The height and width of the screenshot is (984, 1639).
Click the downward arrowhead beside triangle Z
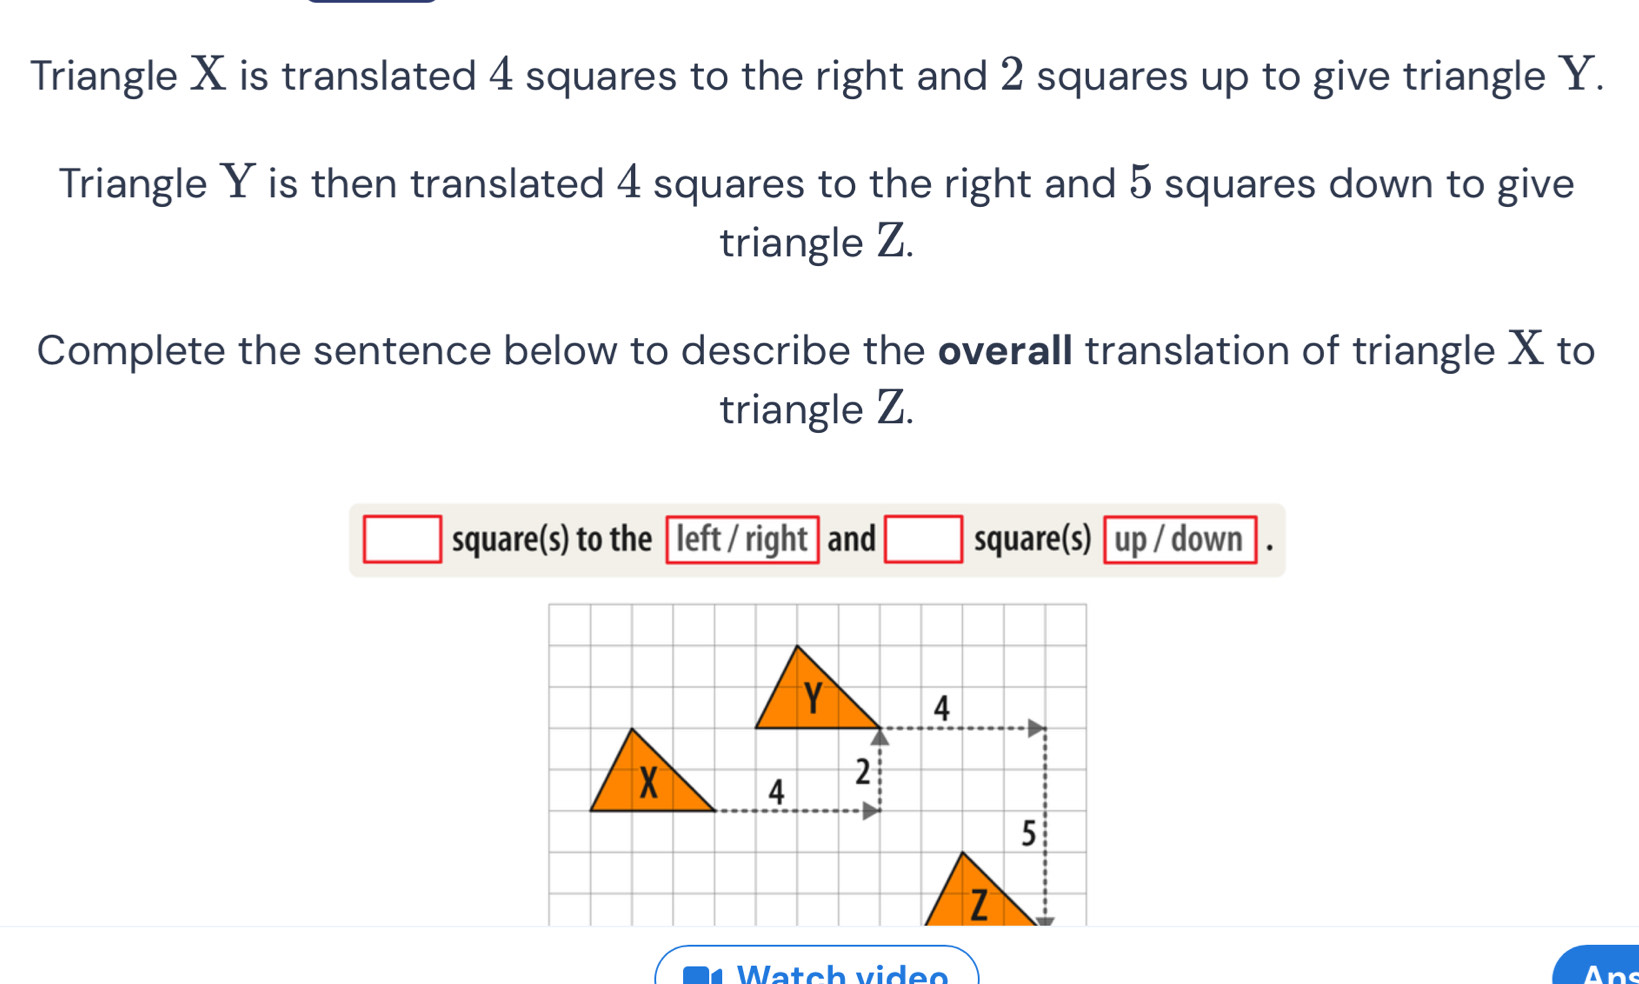1045,921
